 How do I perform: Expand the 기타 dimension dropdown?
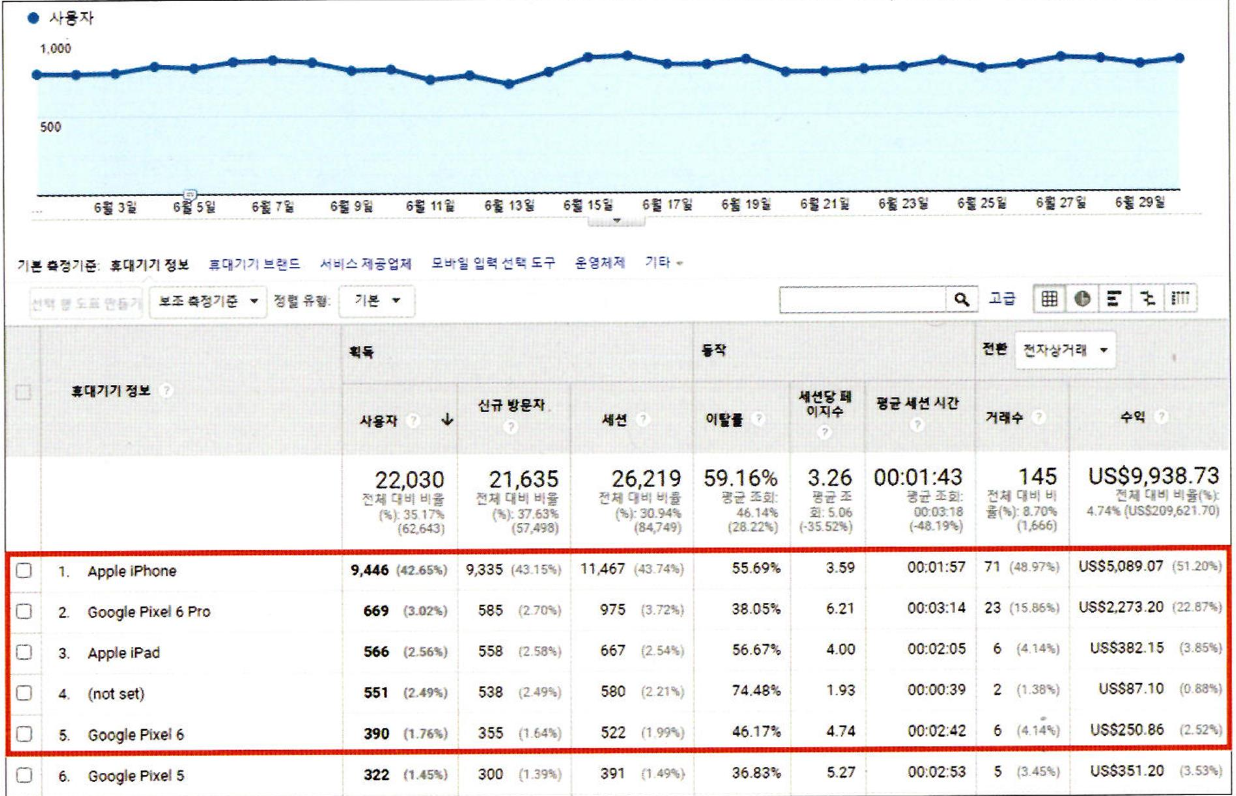pos(664,263)
